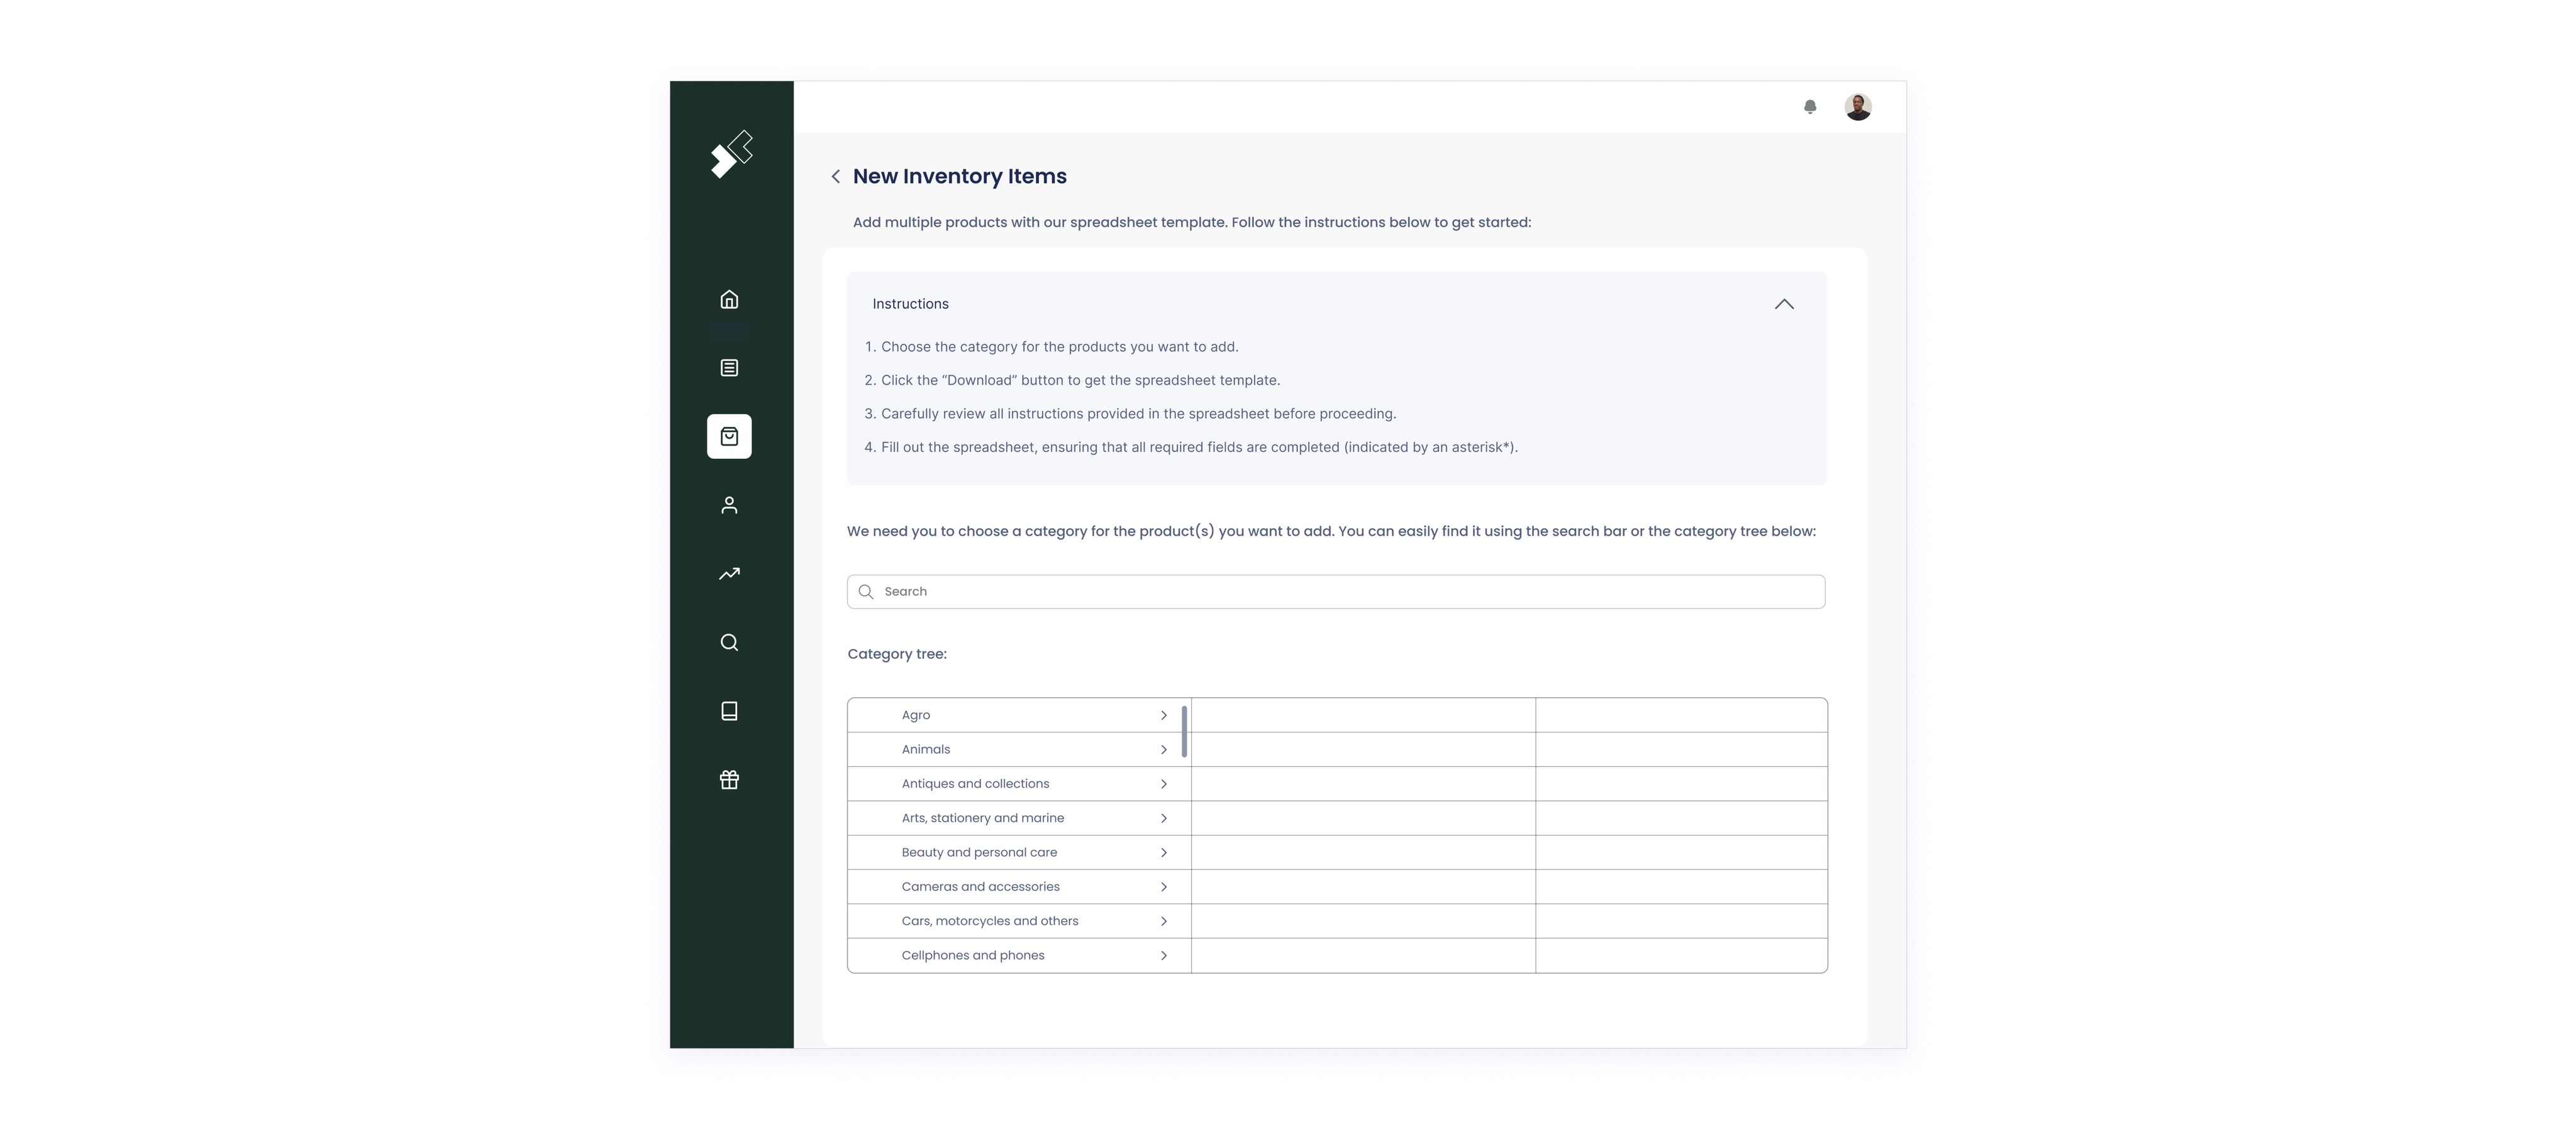Open the user avatar menu

[x=1857, y=107]
